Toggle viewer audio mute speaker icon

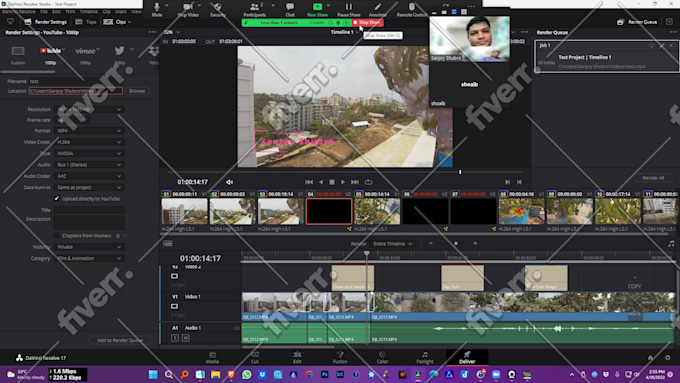coord(229,182)
